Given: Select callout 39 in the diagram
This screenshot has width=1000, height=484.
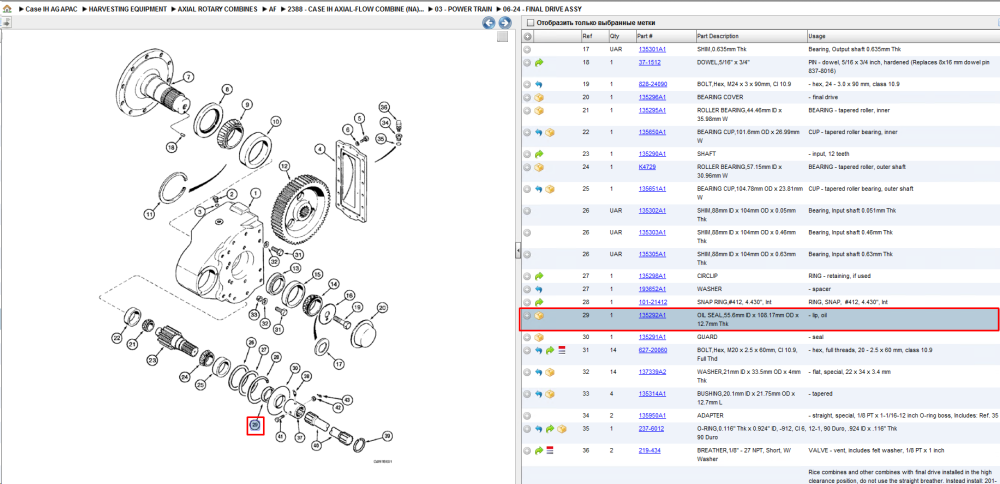Looking at the screenshot, I should (386, 436).
